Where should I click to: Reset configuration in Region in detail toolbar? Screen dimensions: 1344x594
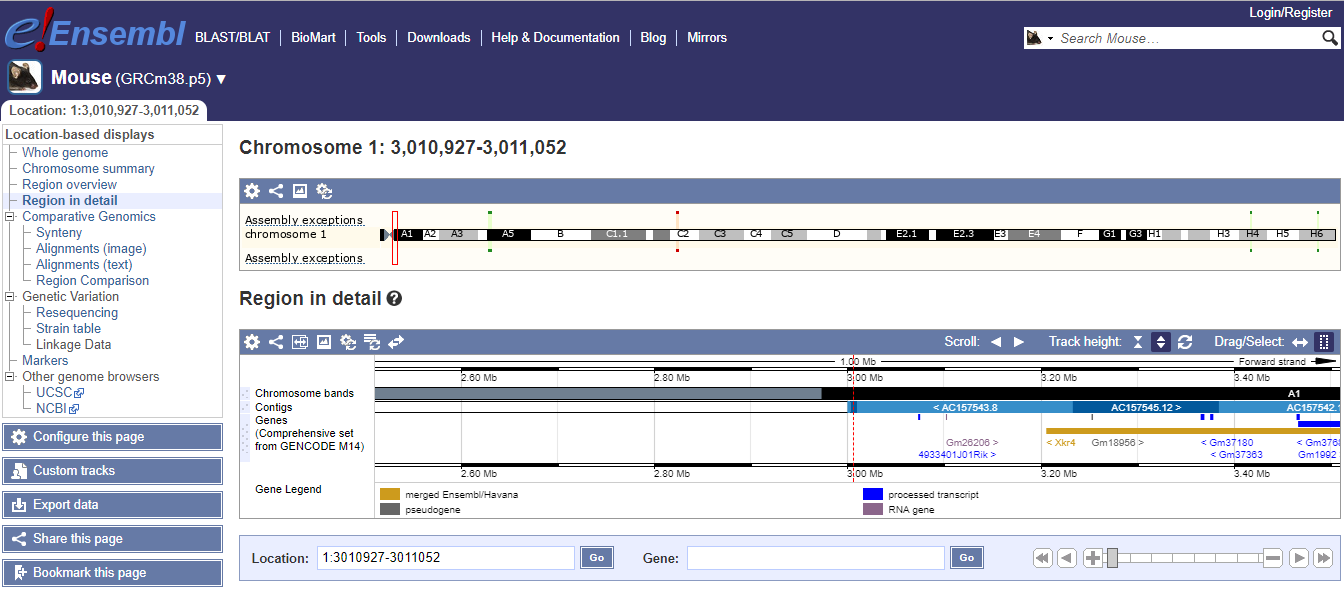pyautogui.click(x=348, y=342)
